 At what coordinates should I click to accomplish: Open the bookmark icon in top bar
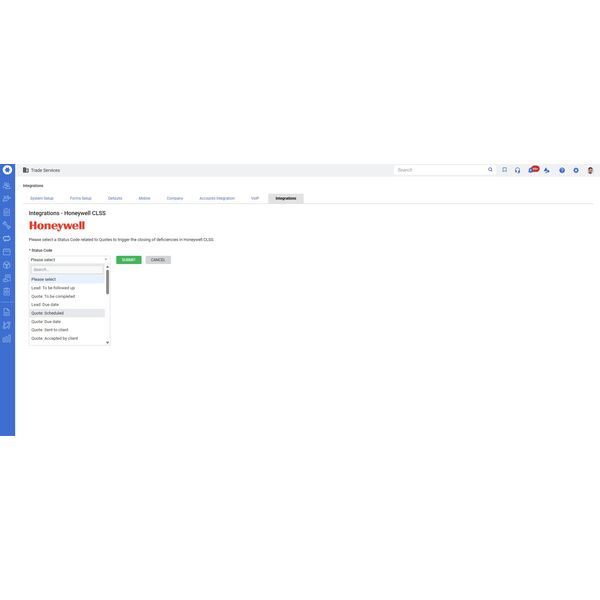(x=504, y=170)
